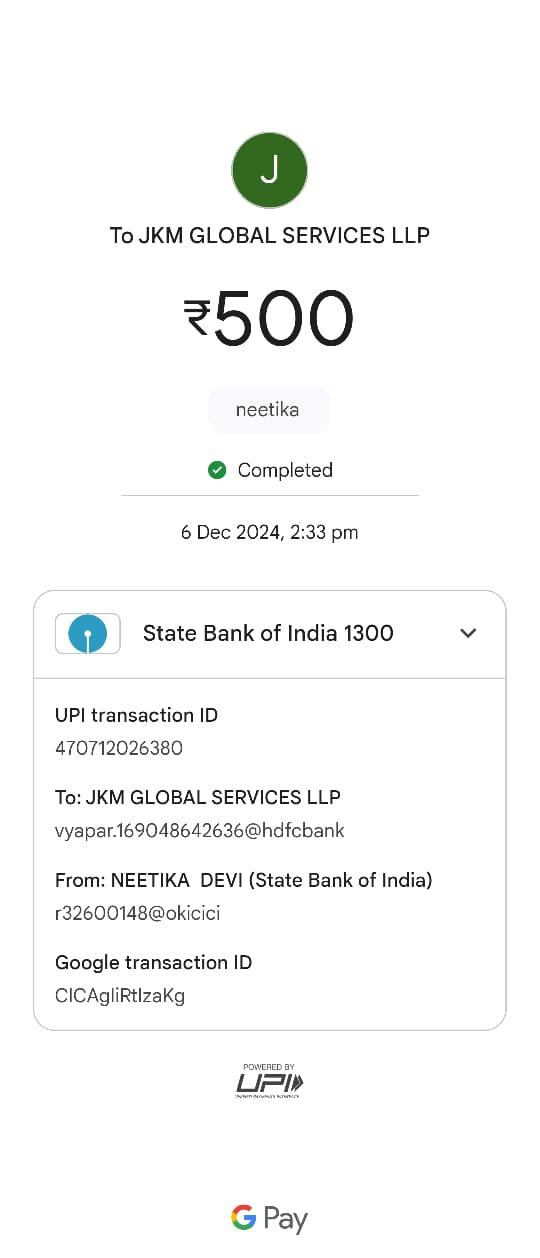Click the green Completed checkmark icon

(x=217, y=470)
